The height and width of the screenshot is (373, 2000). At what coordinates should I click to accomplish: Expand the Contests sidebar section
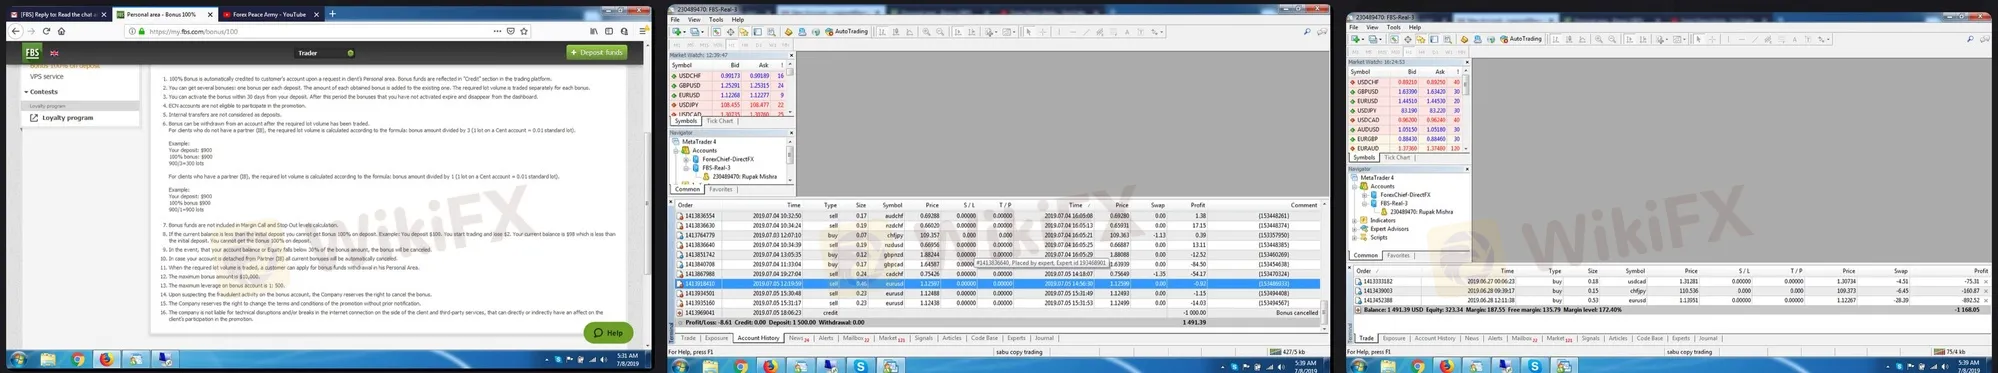(x=40, y=92)
